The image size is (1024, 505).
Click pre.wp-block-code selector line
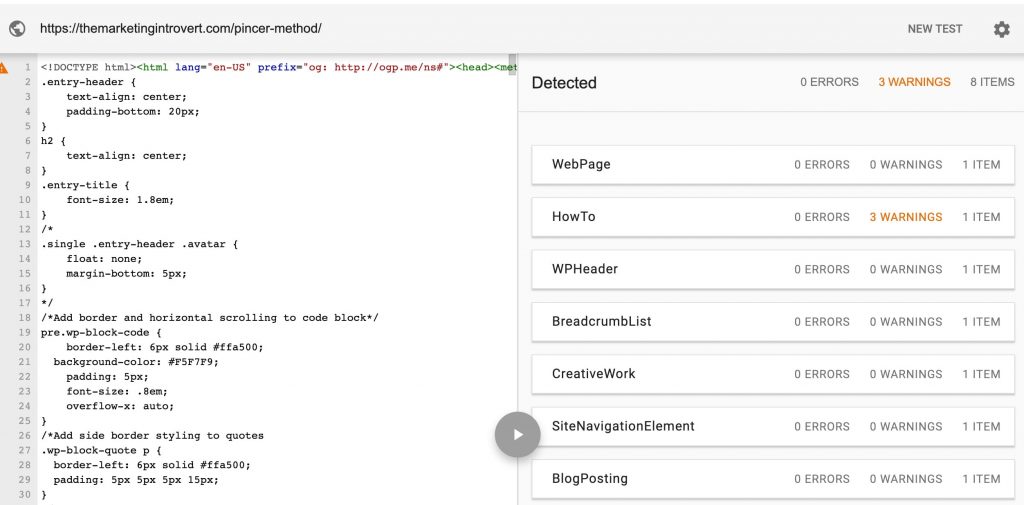(x=101, y=332)
